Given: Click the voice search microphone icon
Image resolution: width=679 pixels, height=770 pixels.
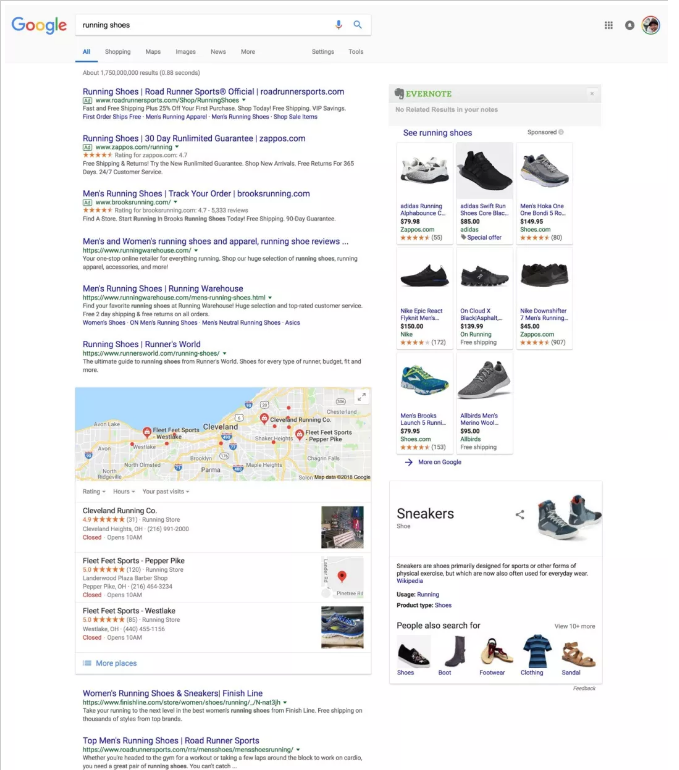Looking at the screenshot, I should pyautogui.click(x=338, y=25).
